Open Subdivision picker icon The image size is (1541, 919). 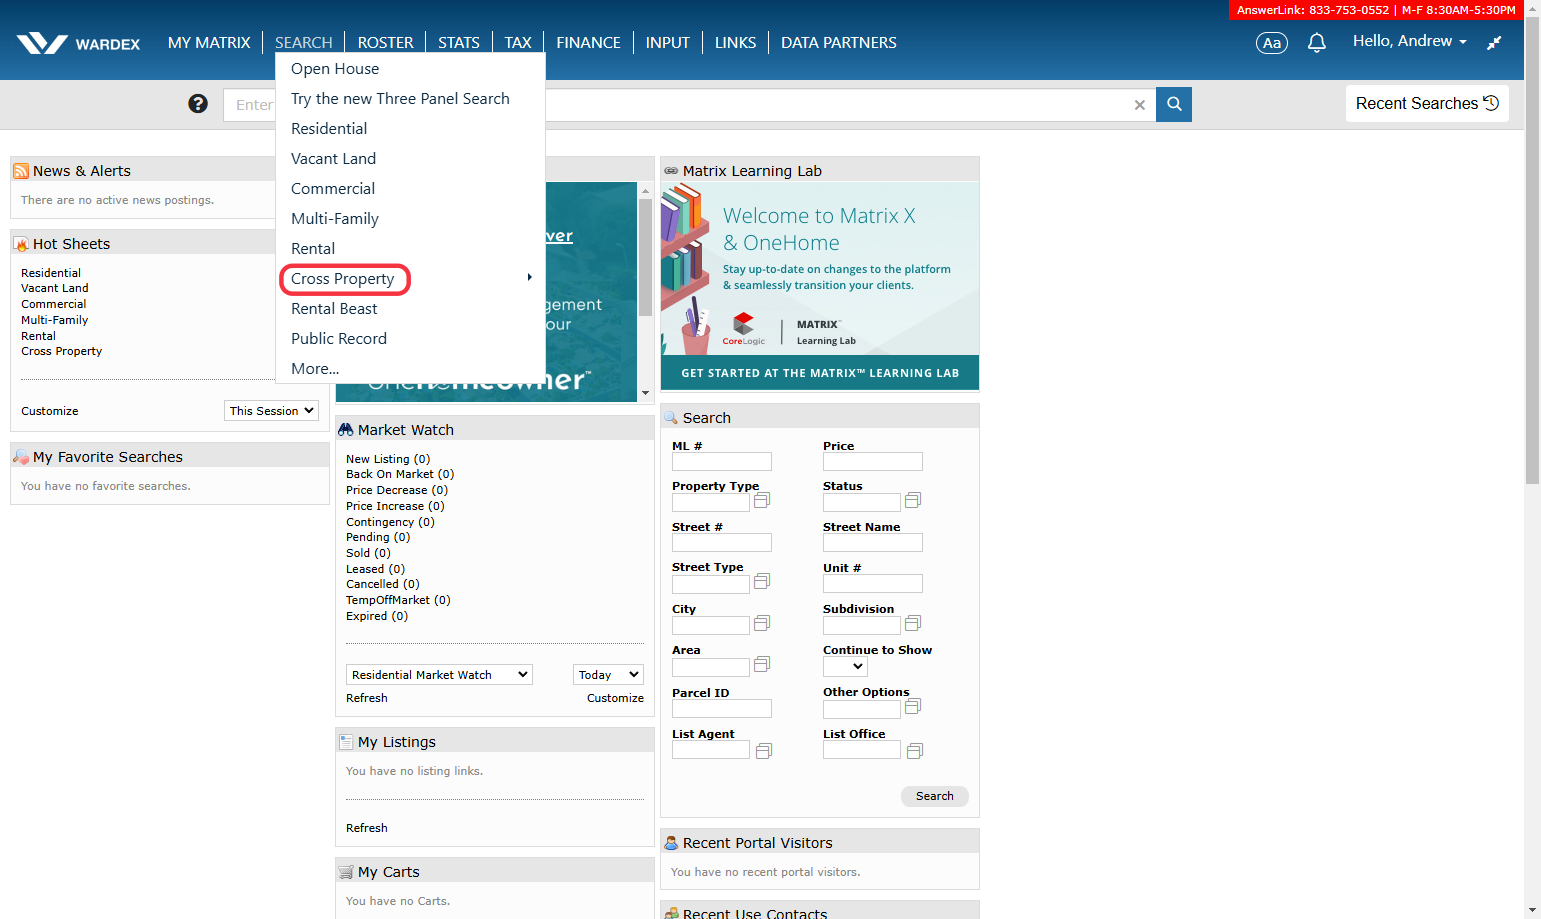point(913,623)
